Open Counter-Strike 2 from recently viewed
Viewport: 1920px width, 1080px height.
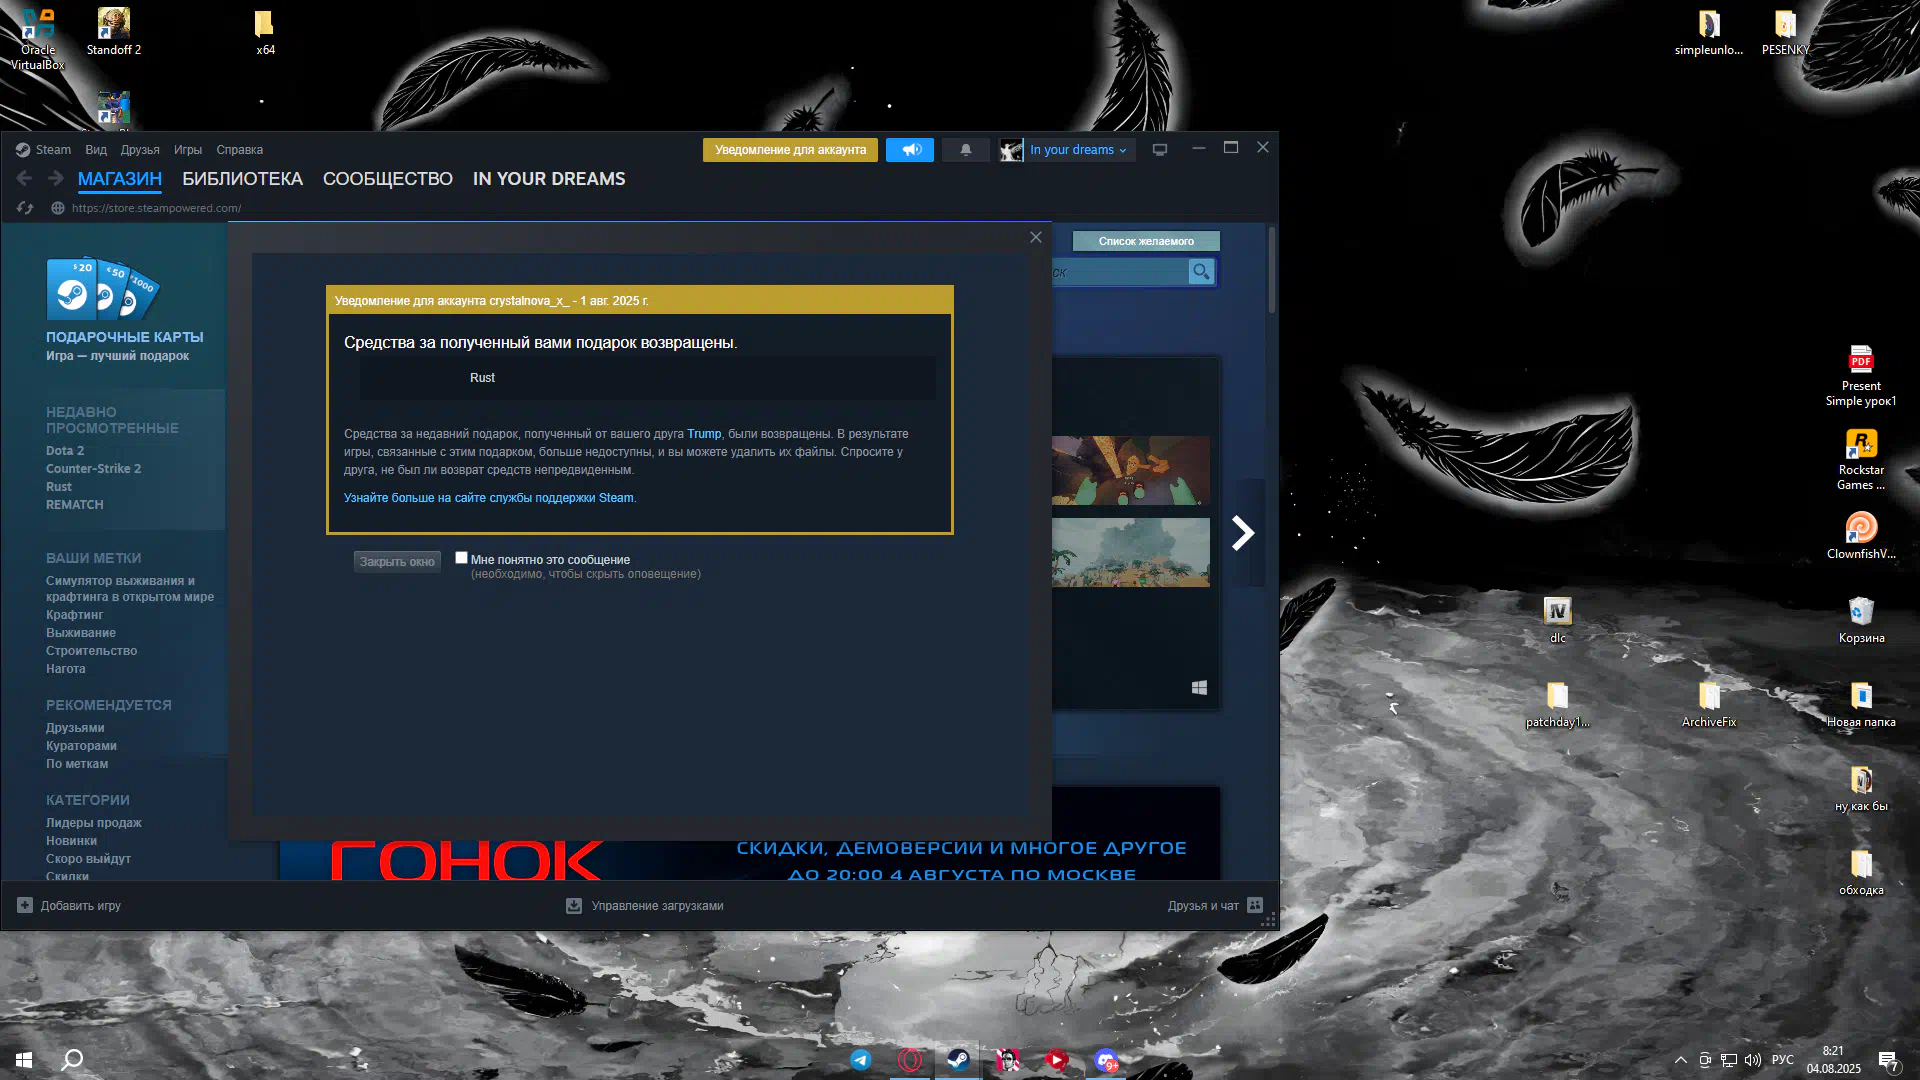(x=93, y=469)
